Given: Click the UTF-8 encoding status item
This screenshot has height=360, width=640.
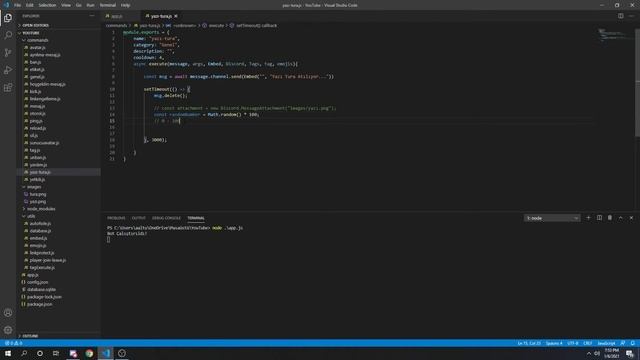Looking at the screenshot, I should (x=573, y=343).
